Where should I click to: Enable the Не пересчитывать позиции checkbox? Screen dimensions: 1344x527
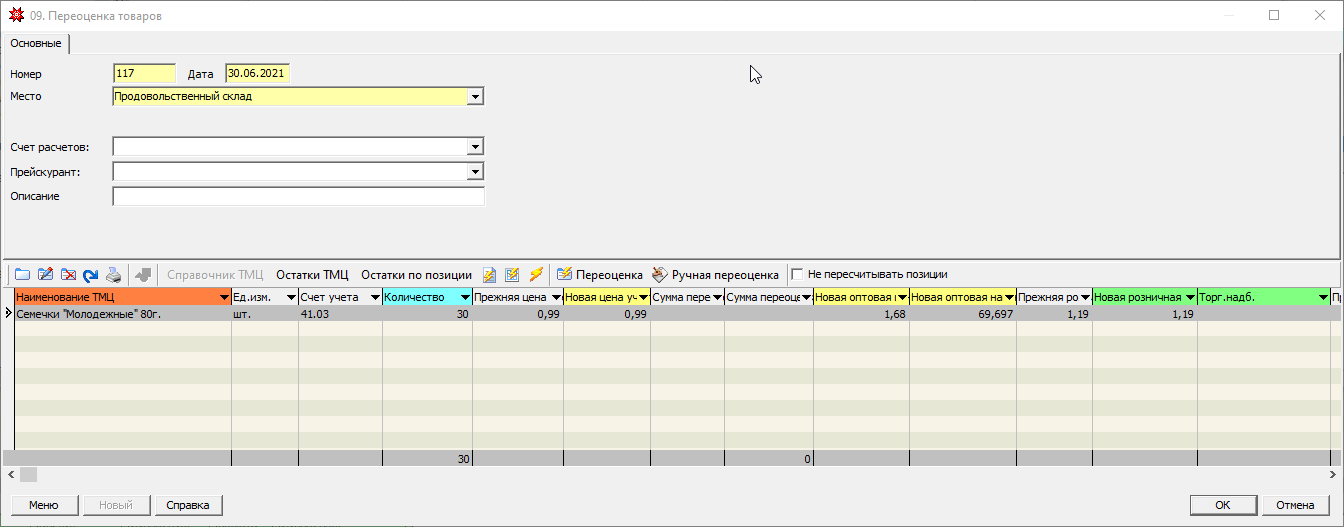(x=798, y=274)
